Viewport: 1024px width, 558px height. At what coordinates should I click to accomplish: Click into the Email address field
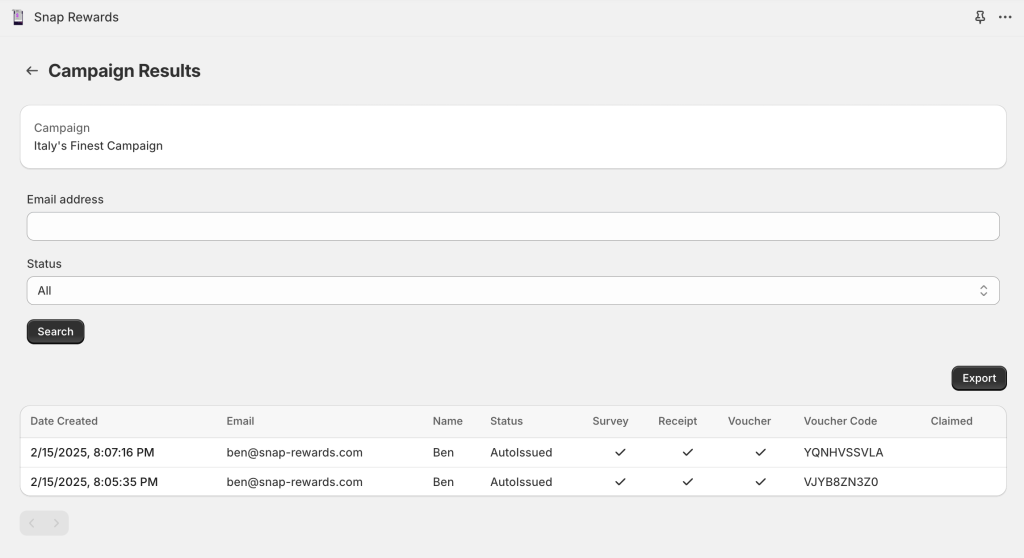click(x=512, y=226)
